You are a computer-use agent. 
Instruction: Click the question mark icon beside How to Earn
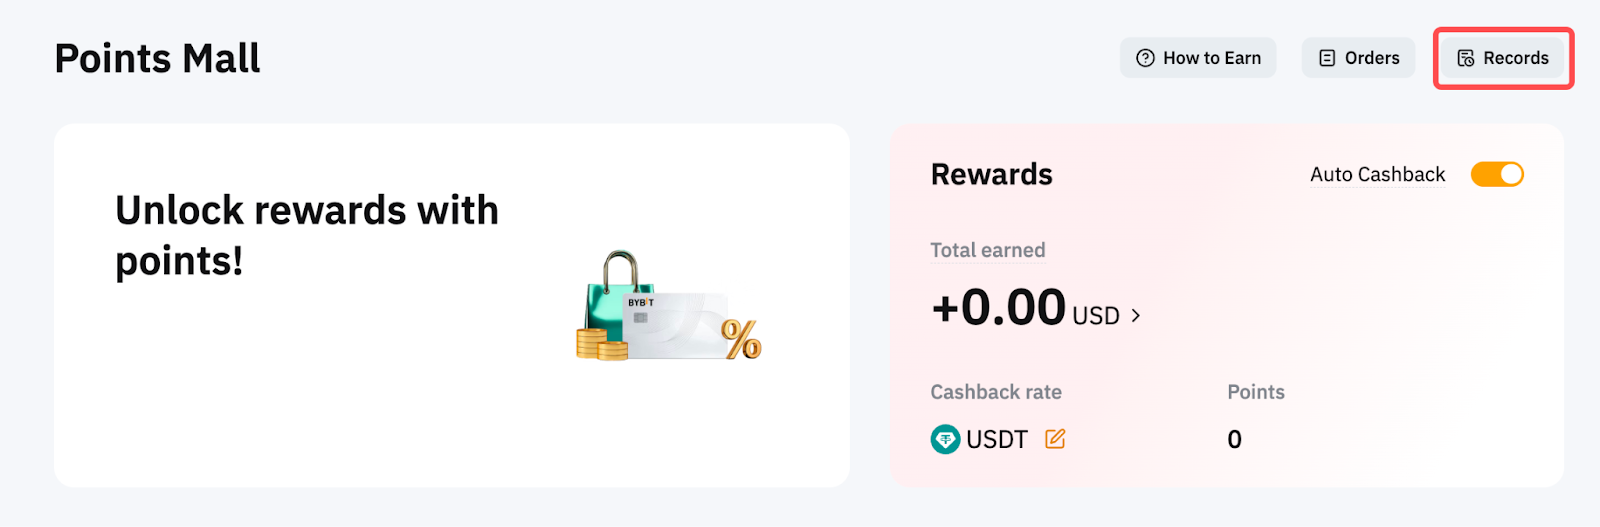click(1145, 58)
